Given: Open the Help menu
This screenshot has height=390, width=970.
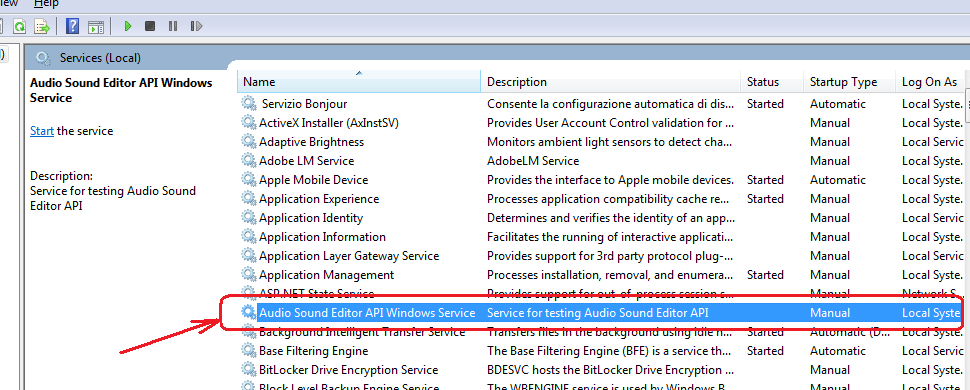Looking at the screenshot, I should 46,4.
